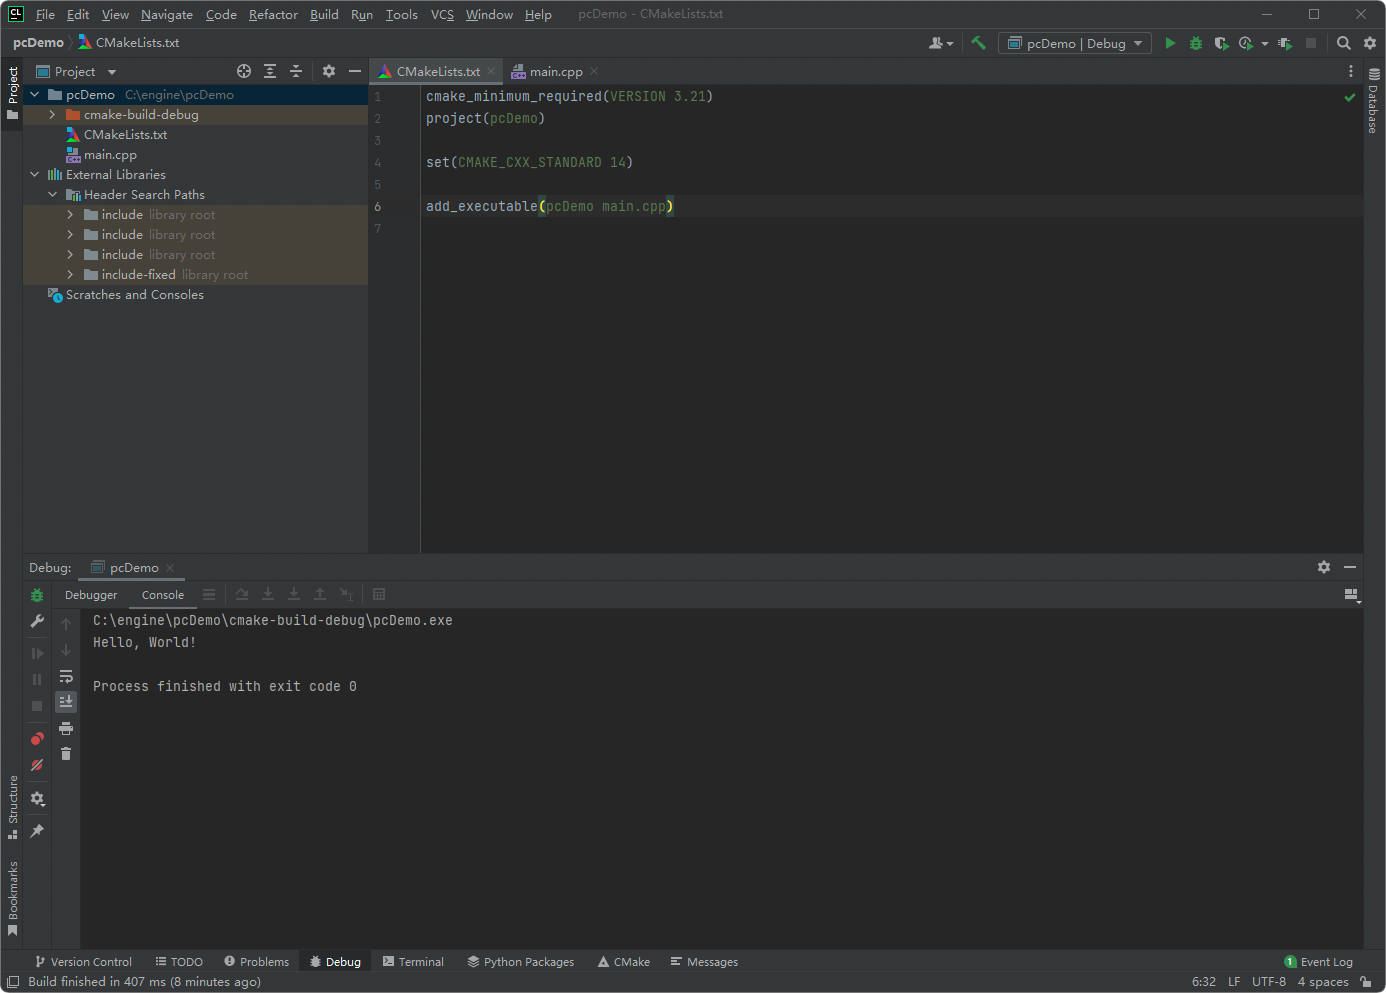Collapse the Header Search Paths node
Viewport: 1386px width, 993px height.
point(52,195)
